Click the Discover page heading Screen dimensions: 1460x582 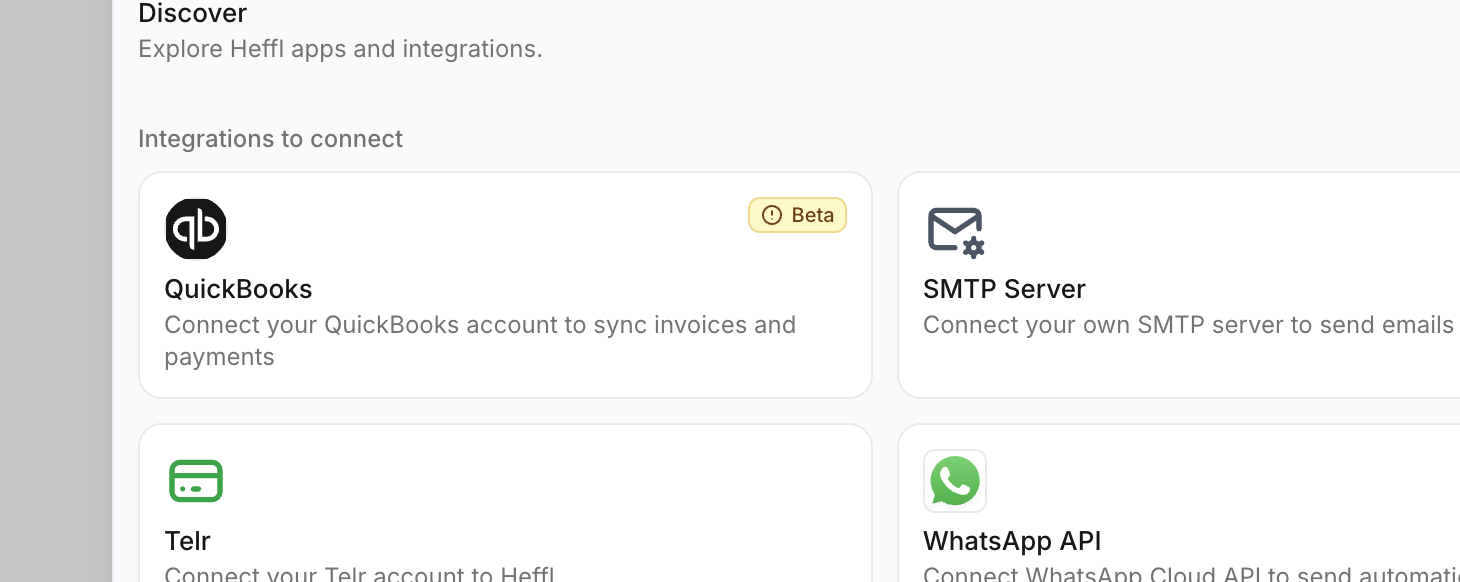(x=192, y=14)
